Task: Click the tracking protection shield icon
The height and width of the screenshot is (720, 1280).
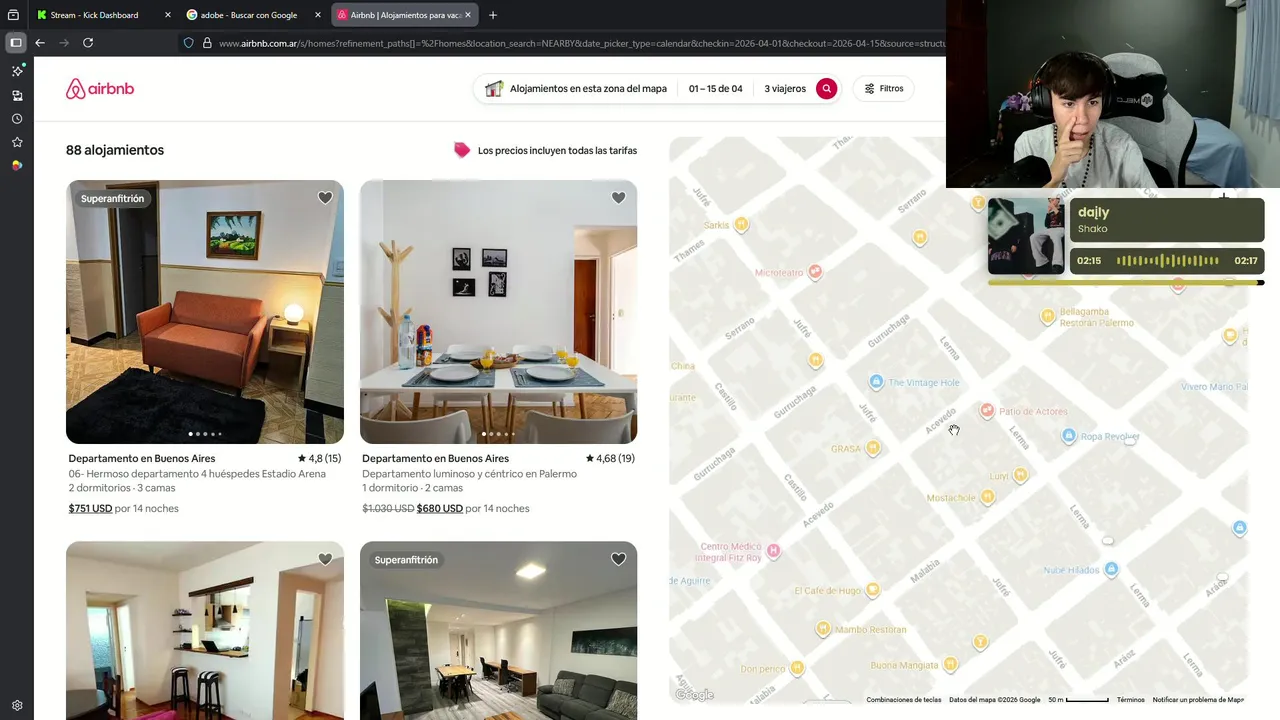Action: coord(188,43)
